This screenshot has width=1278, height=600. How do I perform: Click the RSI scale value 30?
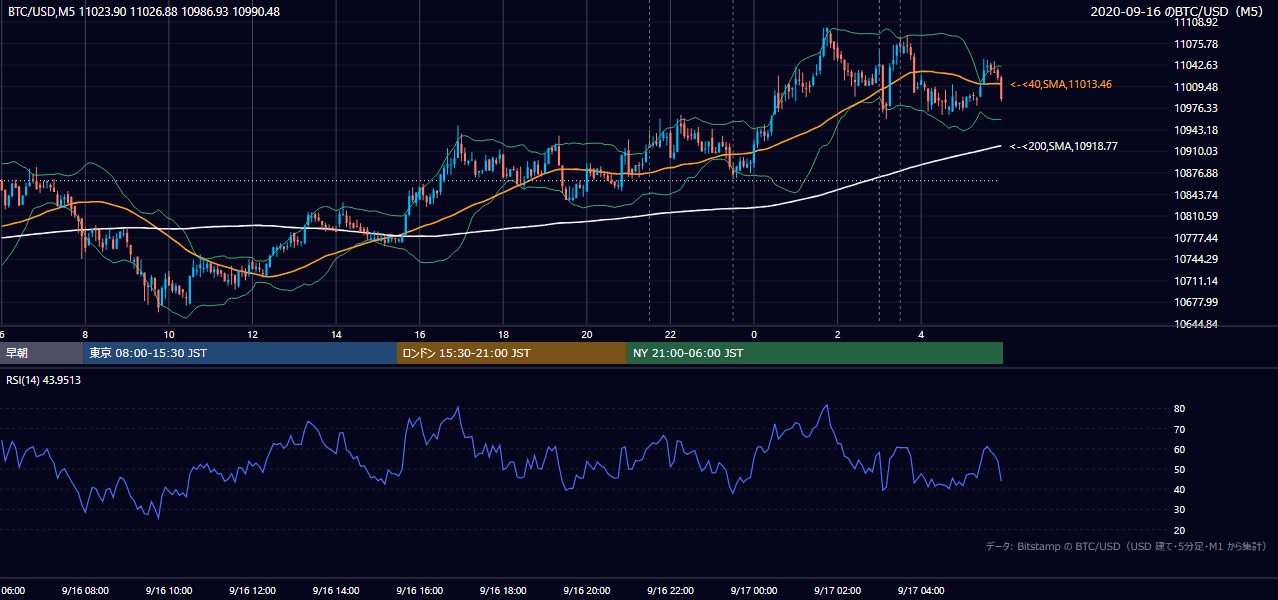[x=1179, y=510]
